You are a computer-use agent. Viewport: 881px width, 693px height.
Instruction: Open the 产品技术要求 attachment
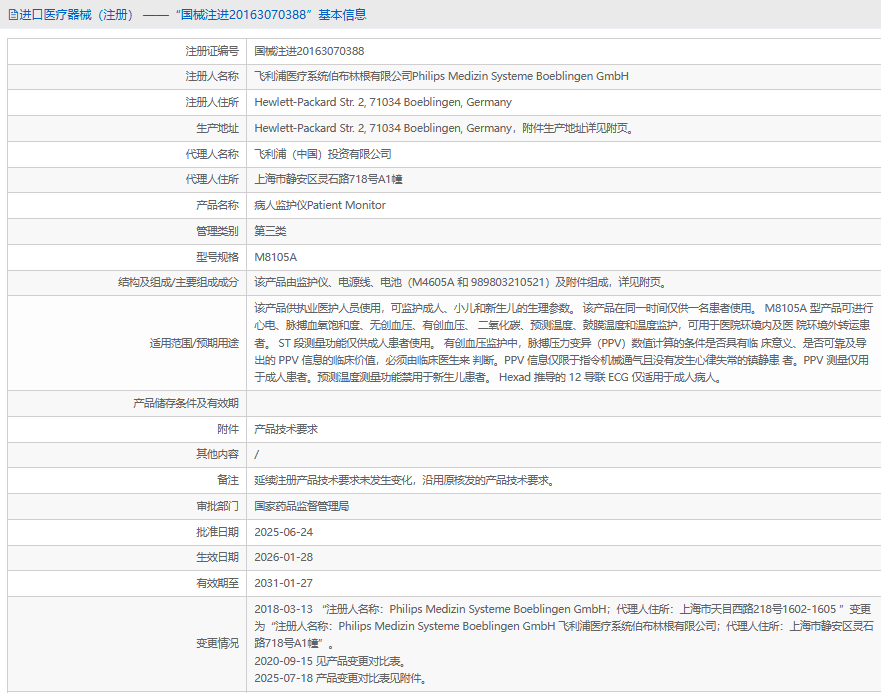click(286, 429)
